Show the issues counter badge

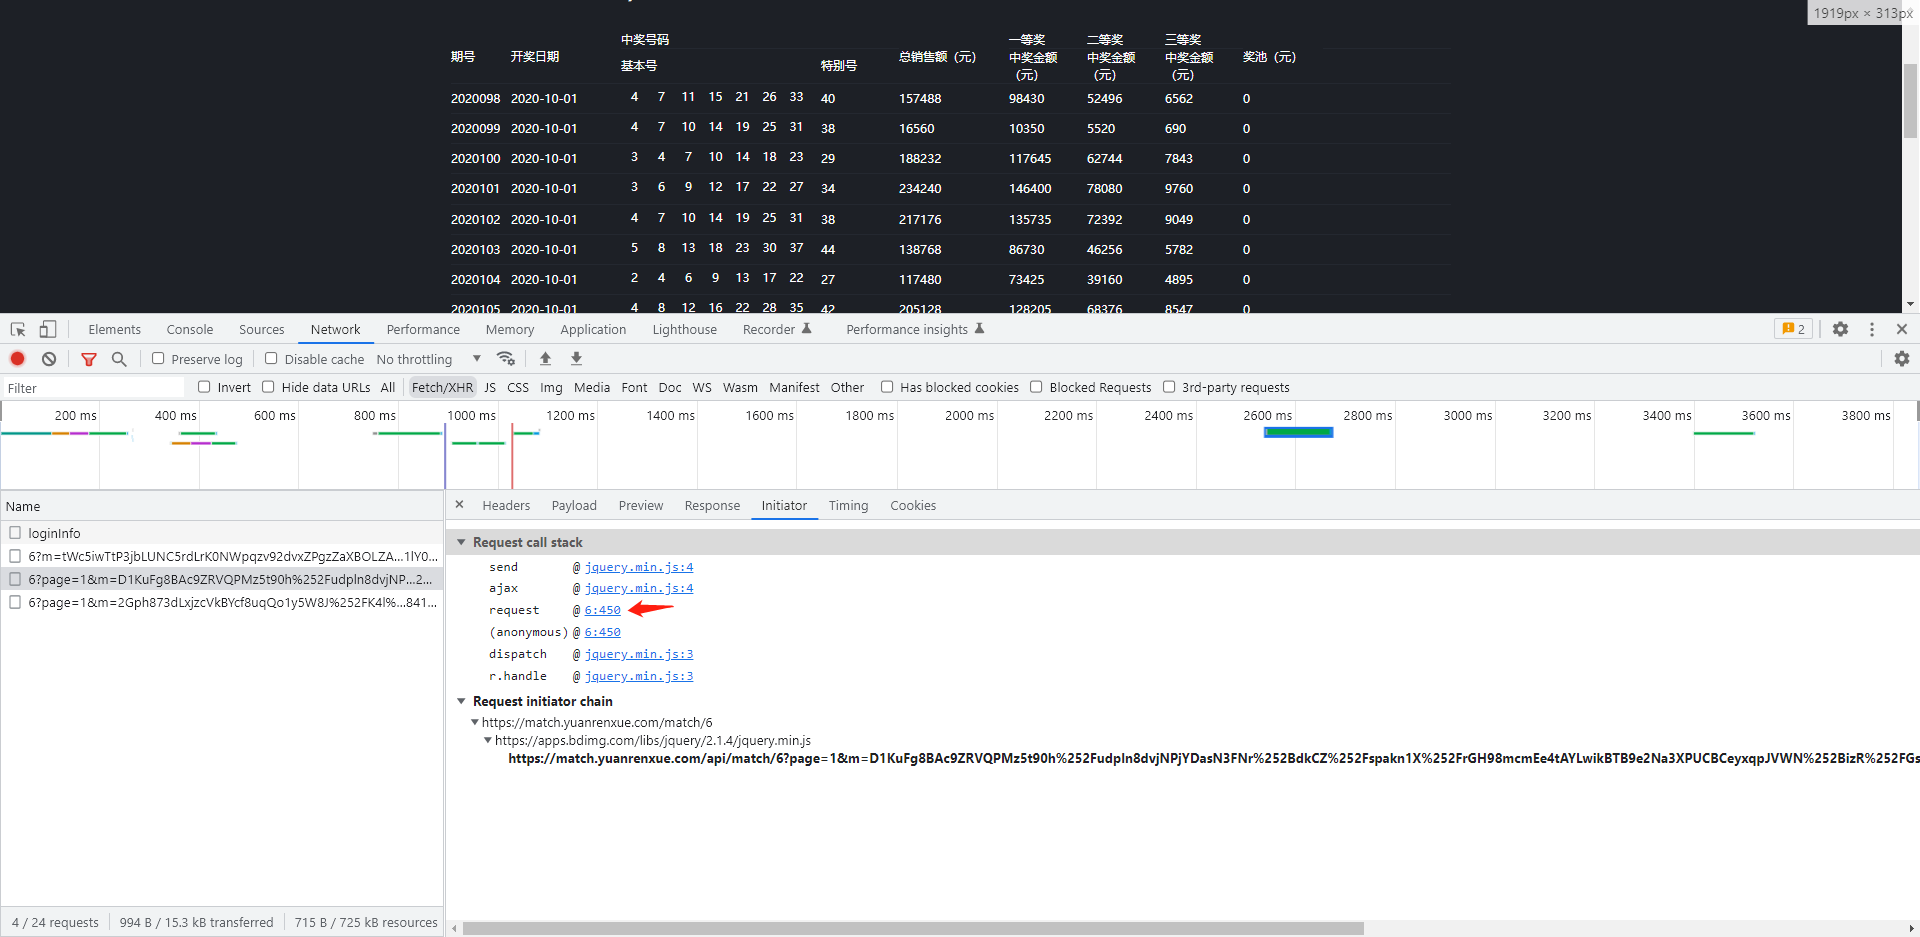pyautogui.click(x=1794, y=329)
